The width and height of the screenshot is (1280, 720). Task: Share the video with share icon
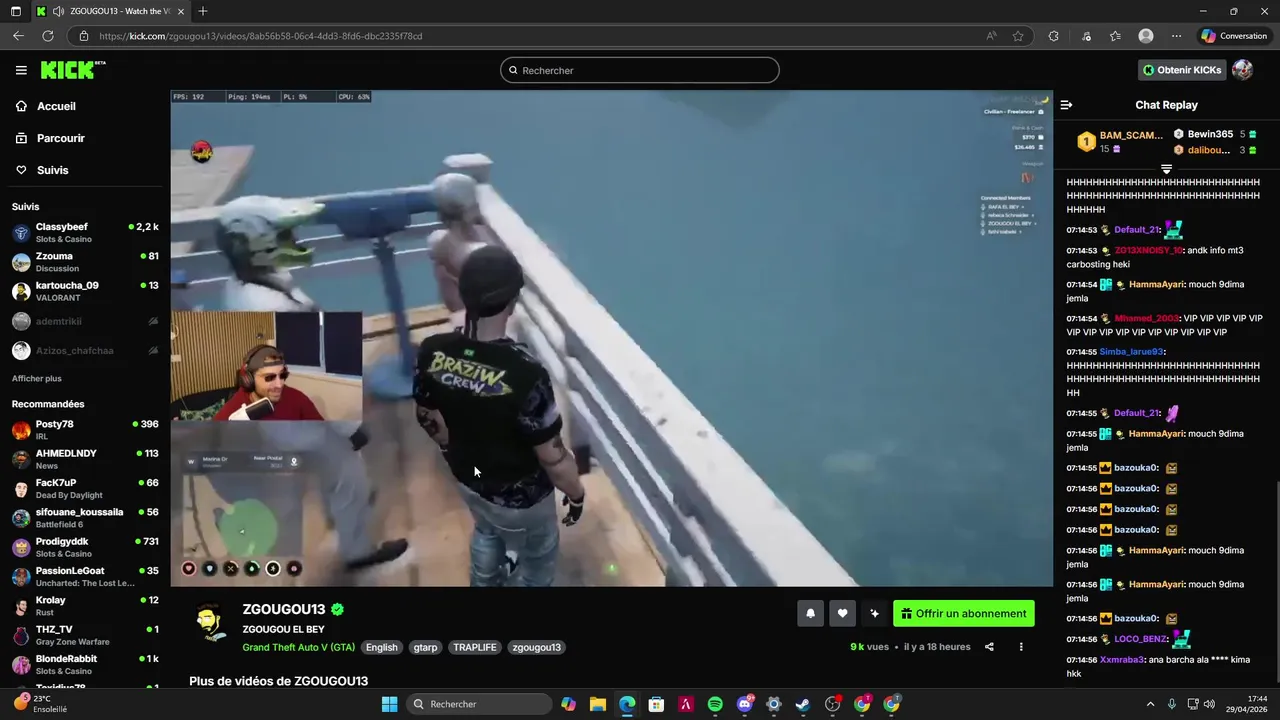point(989,647)
